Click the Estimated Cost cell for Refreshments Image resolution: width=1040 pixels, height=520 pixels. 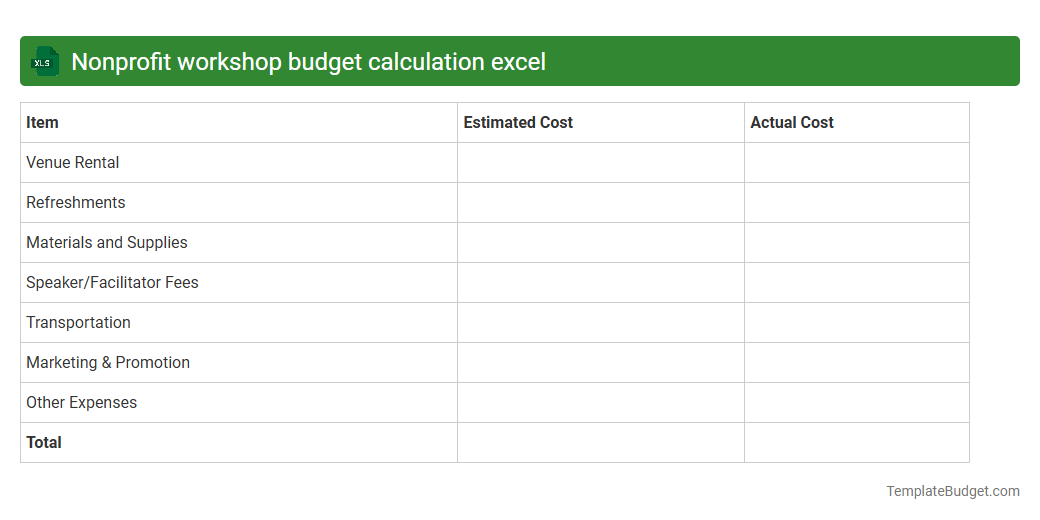point(601,202)
